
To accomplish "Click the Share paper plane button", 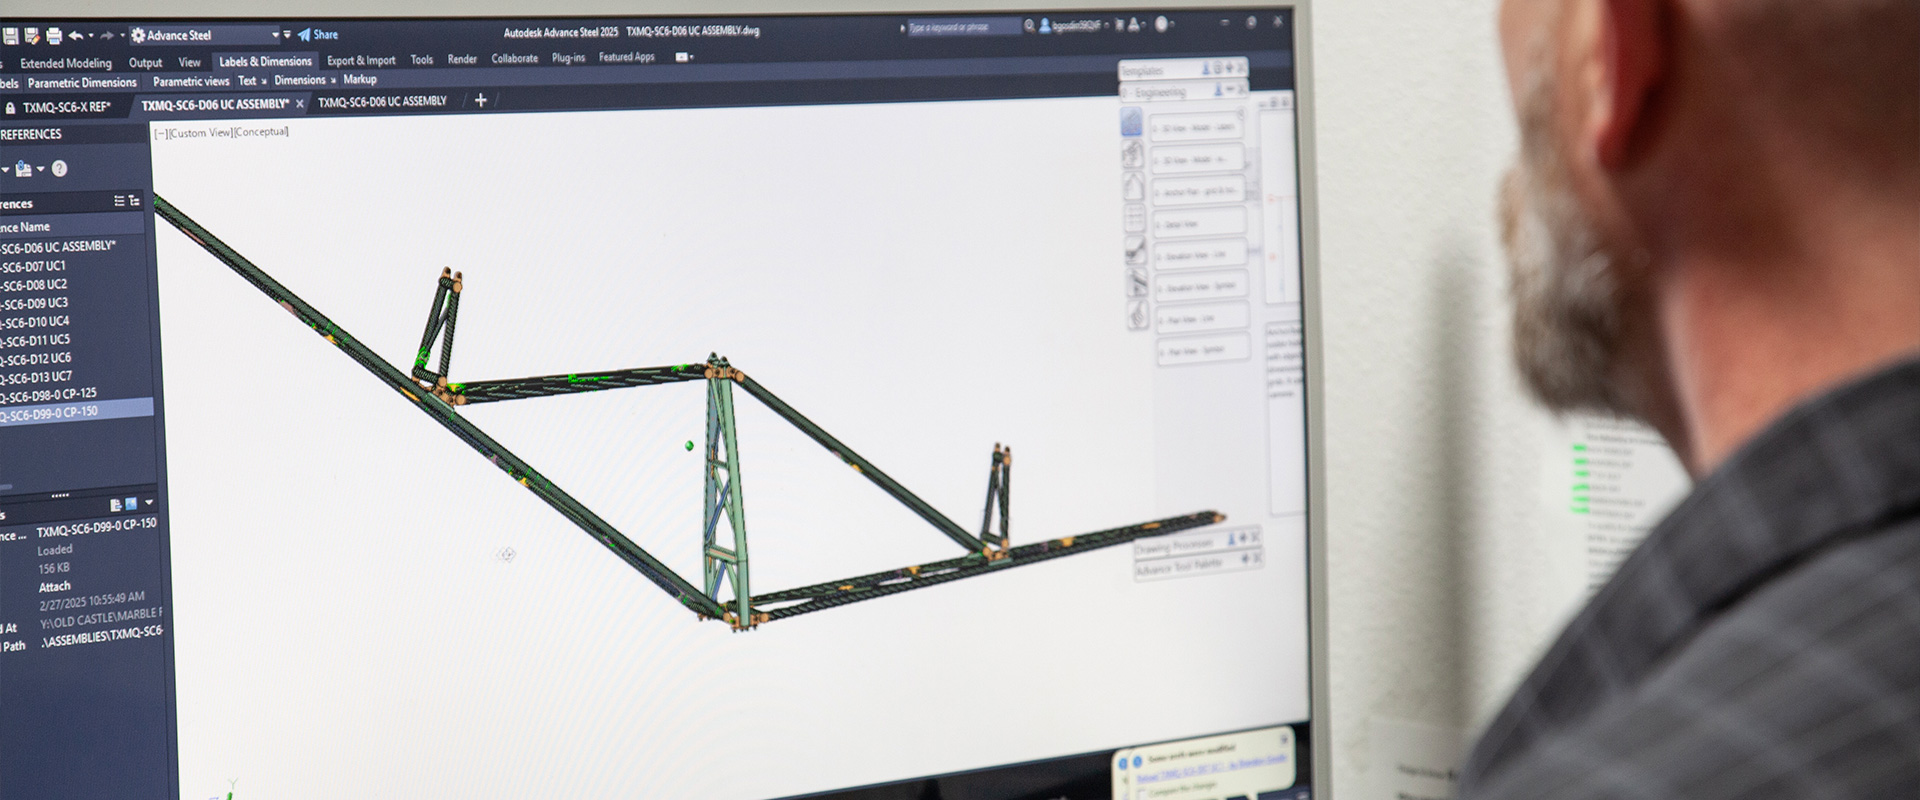I will point(317,35).
